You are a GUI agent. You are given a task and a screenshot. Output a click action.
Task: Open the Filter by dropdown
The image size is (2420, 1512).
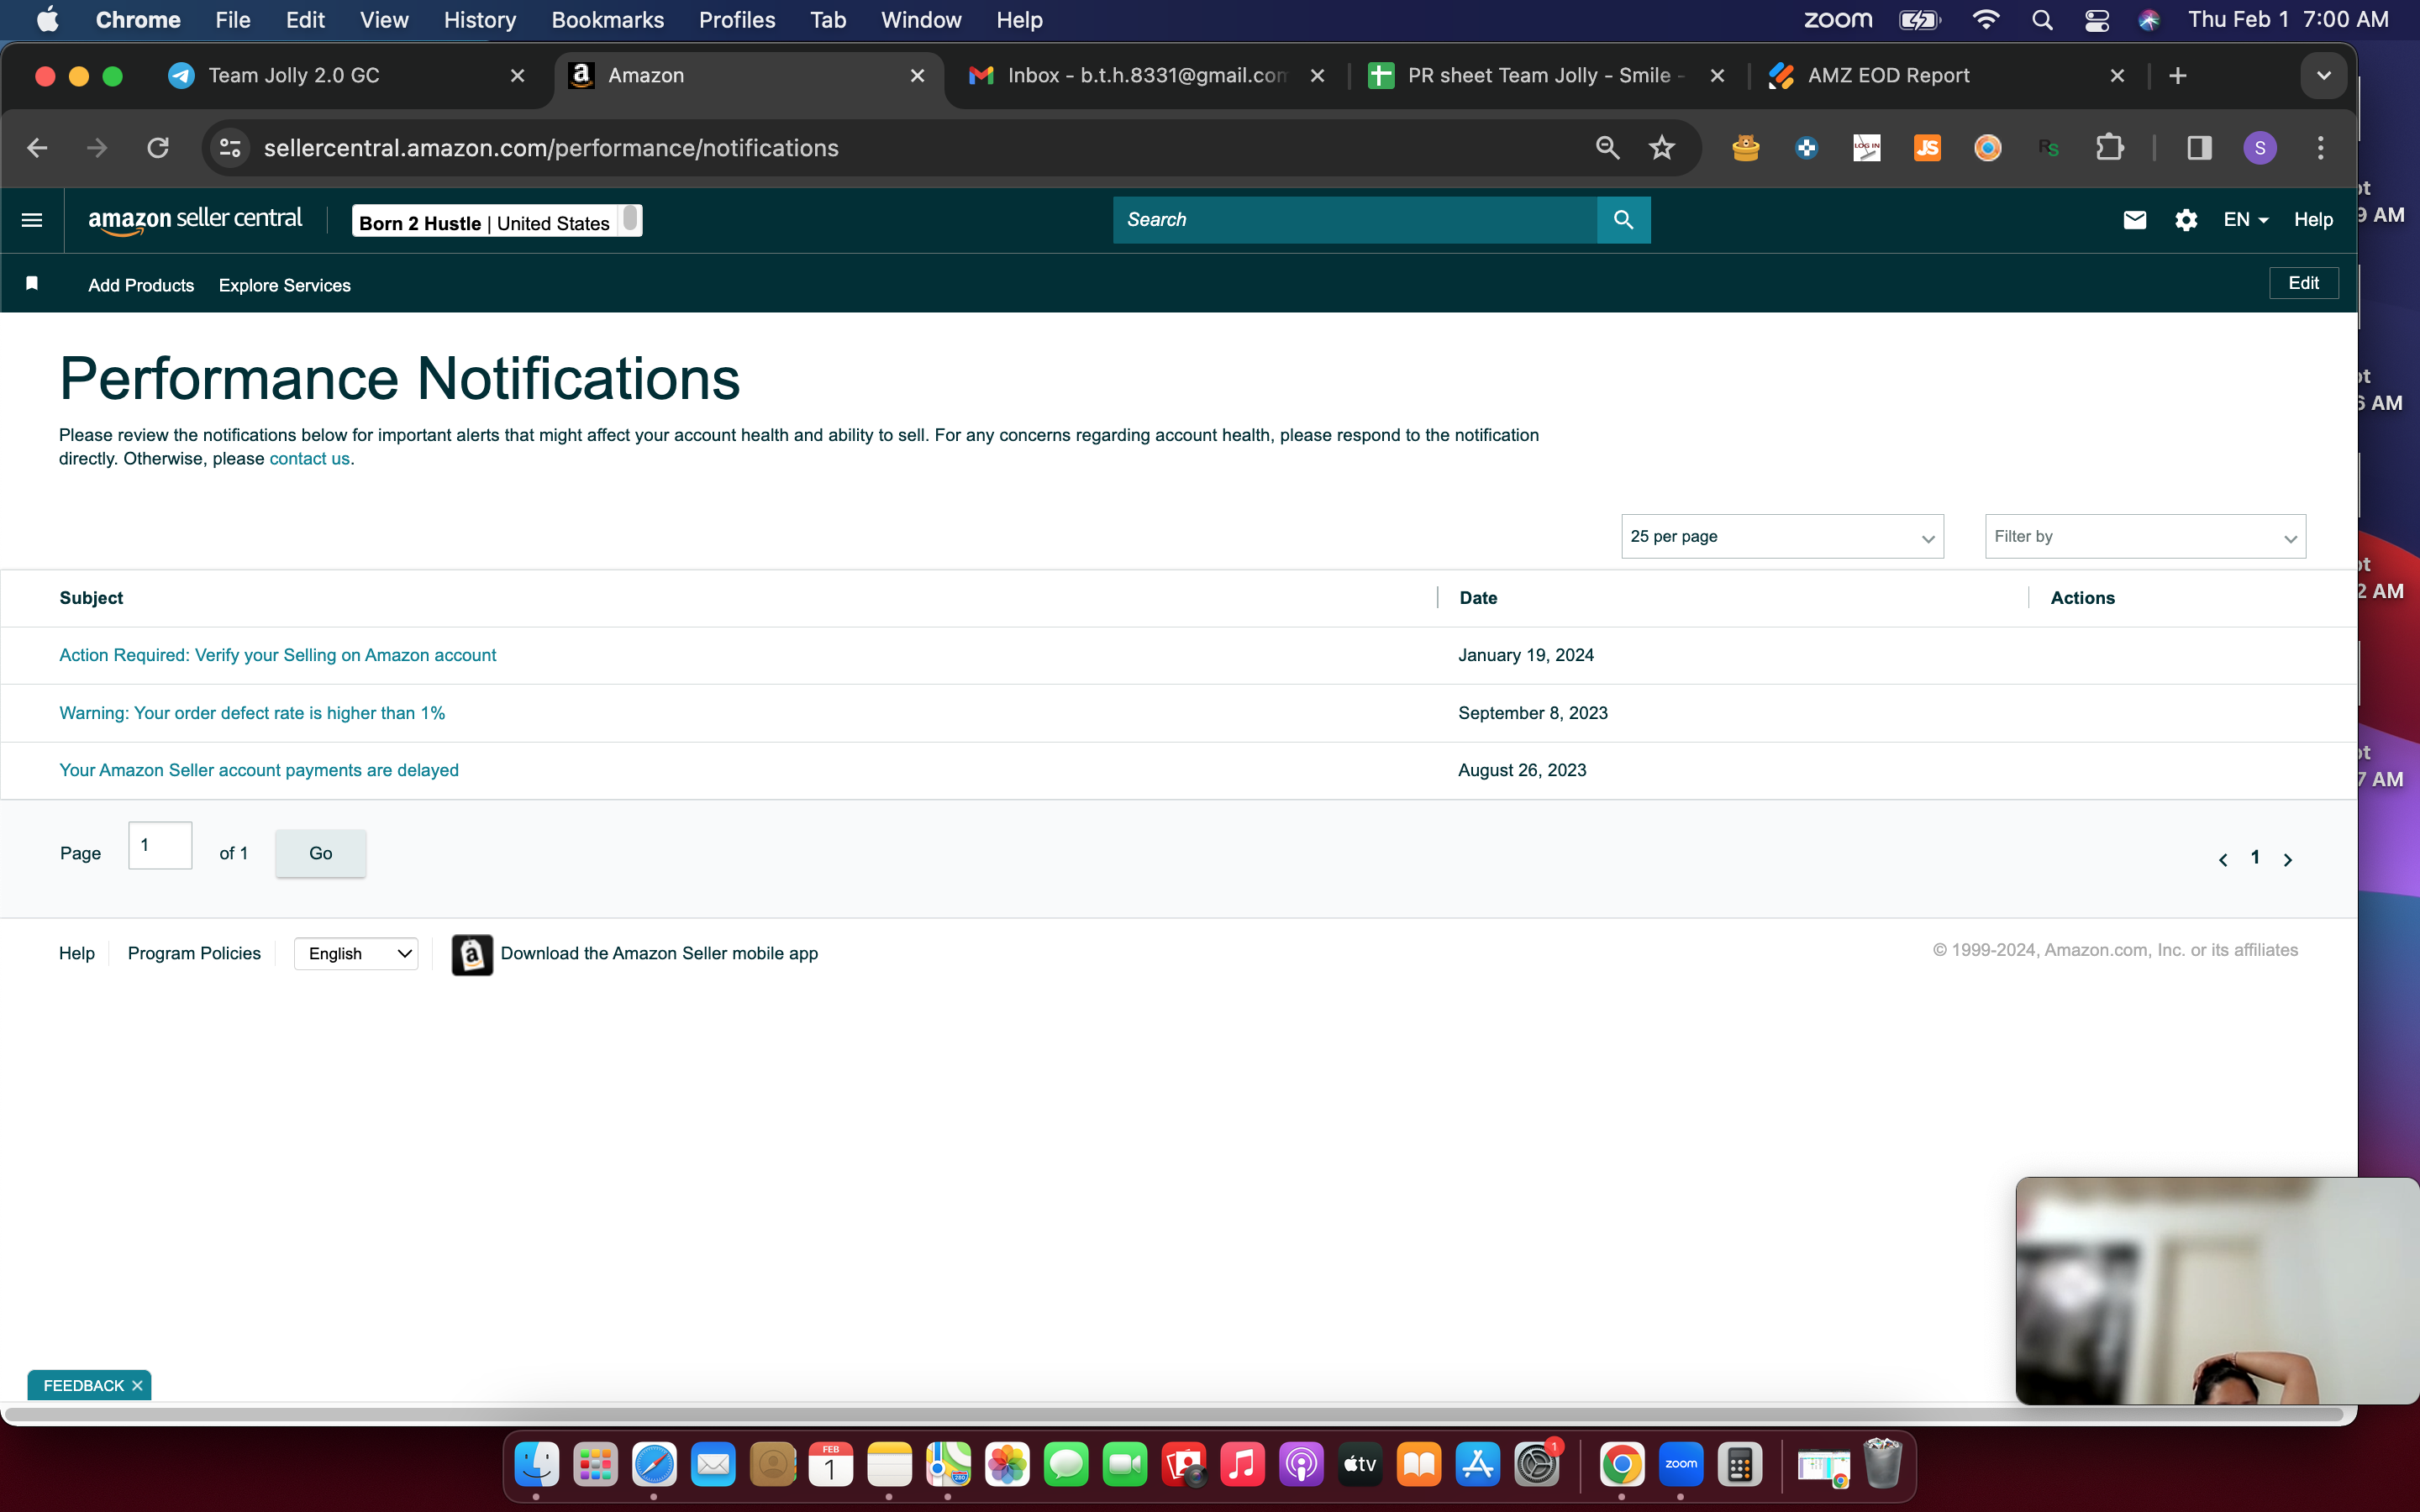[x=2145, y=537]
